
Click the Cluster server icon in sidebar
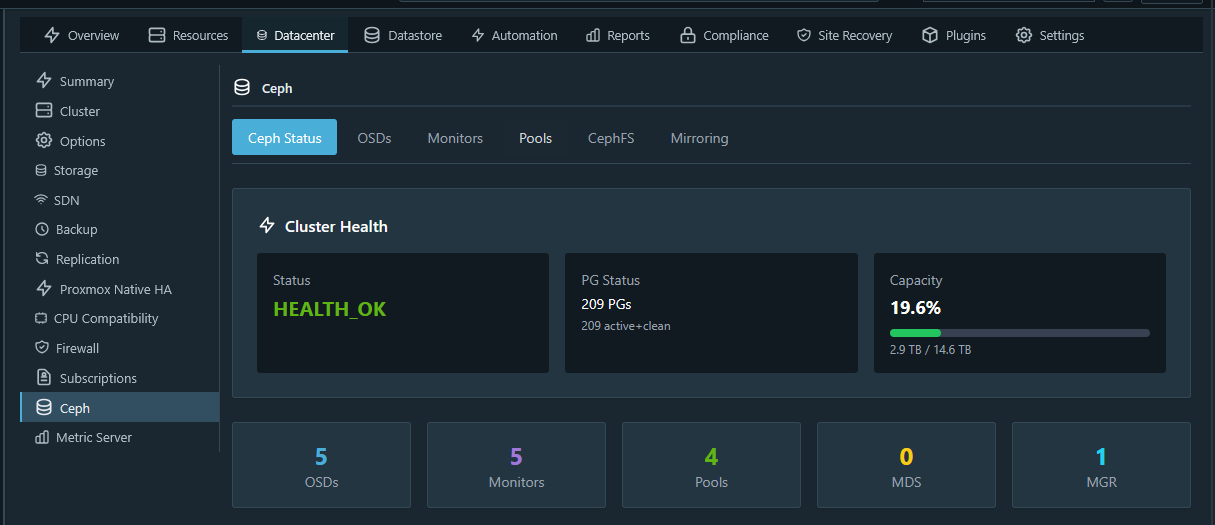click(44, 111)
